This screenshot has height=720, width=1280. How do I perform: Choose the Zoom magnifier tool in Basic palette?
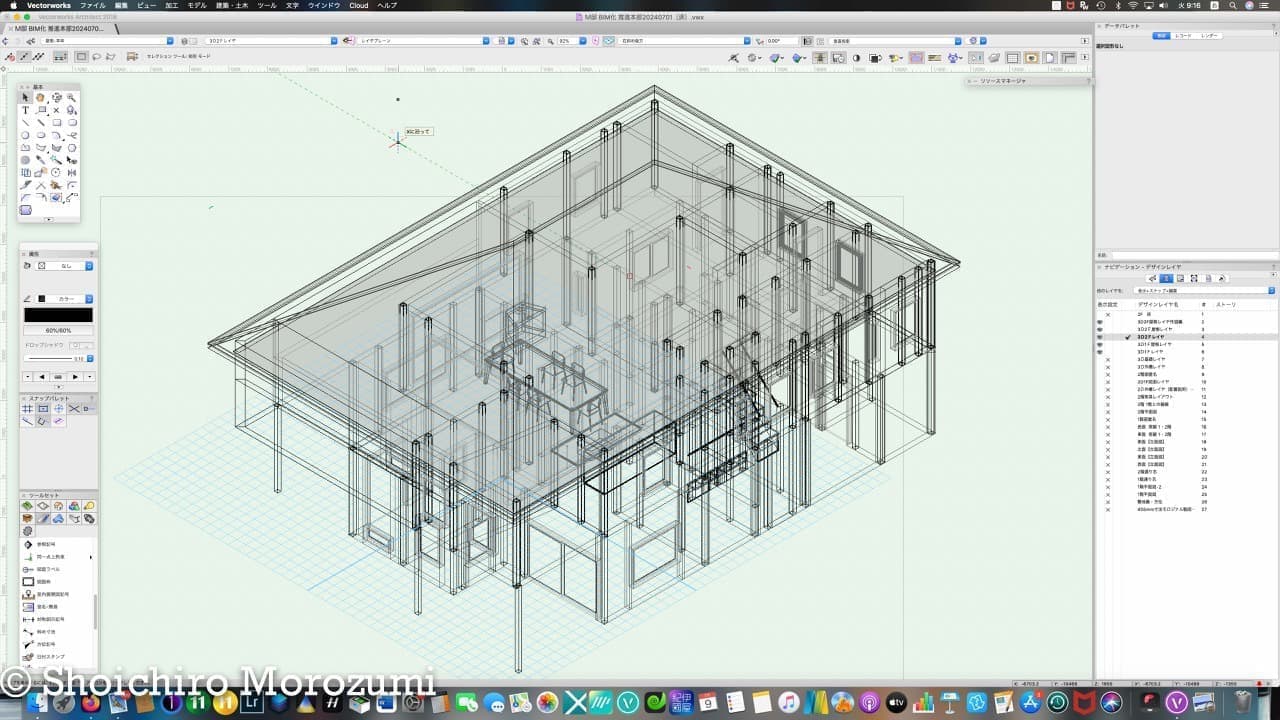pyautogui.click(x=72, y=98)
